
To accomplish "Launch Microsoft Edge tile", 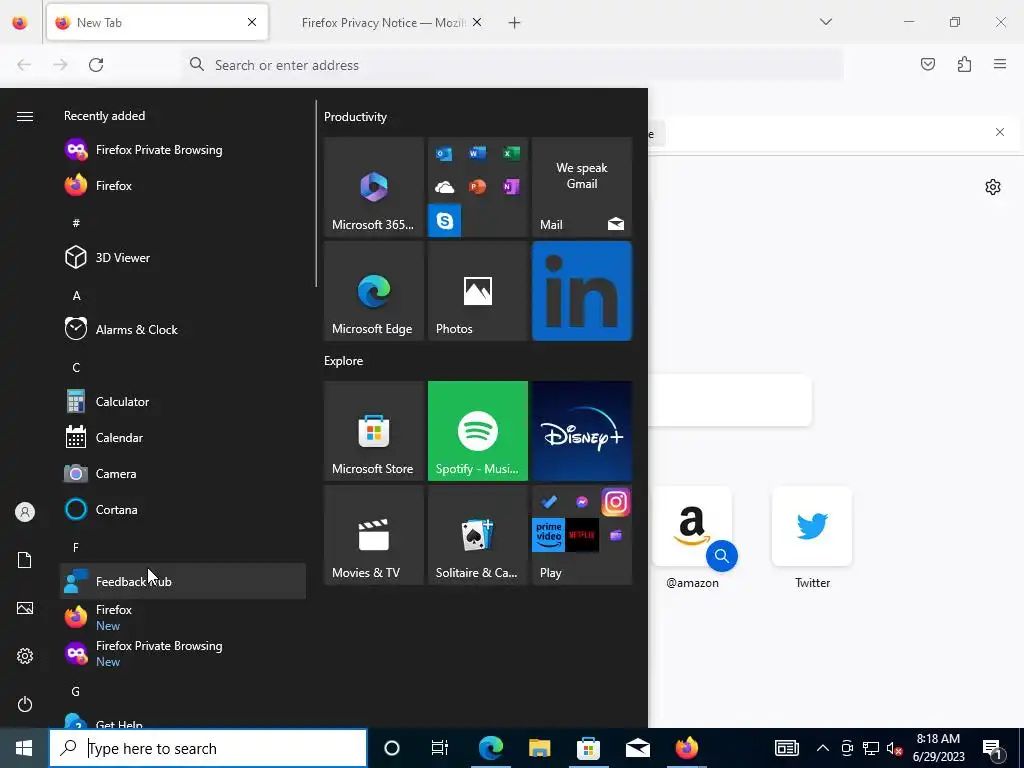I will click(x=374, y=291).
